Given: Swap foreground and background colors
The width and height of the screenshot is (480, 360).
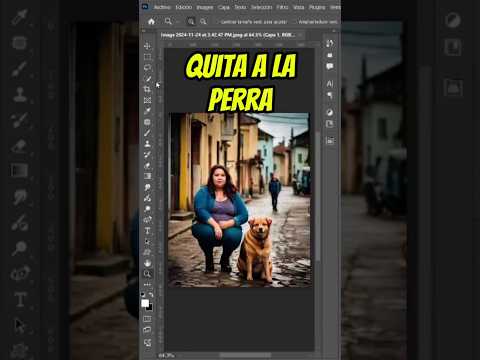Looking at the screenshot, I should [151, 295].
